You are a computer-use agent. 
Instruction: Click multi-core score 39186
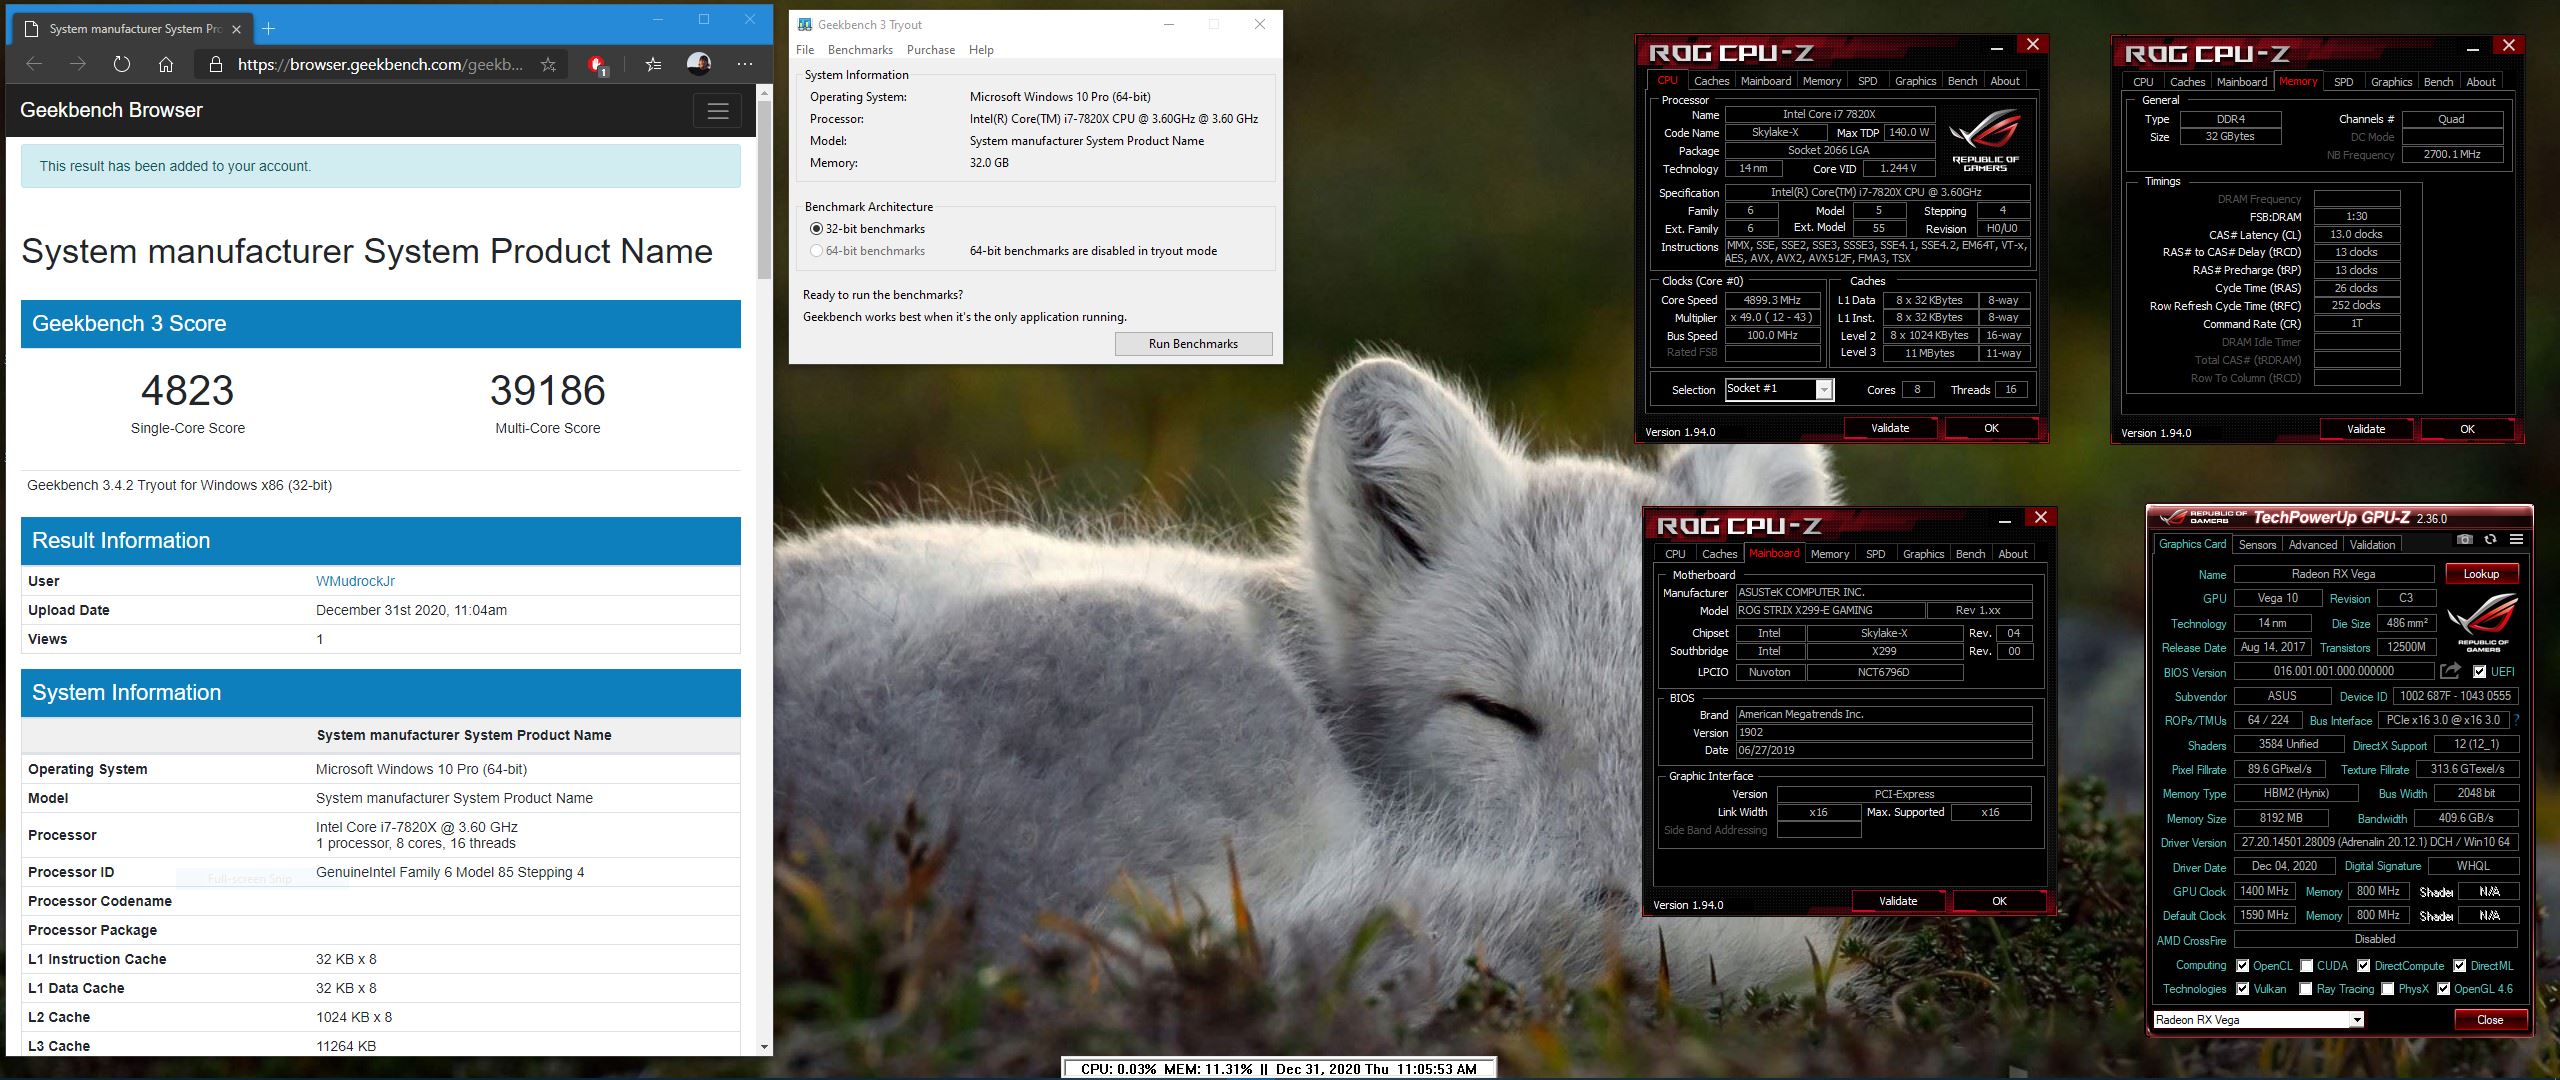click(548, 390)
